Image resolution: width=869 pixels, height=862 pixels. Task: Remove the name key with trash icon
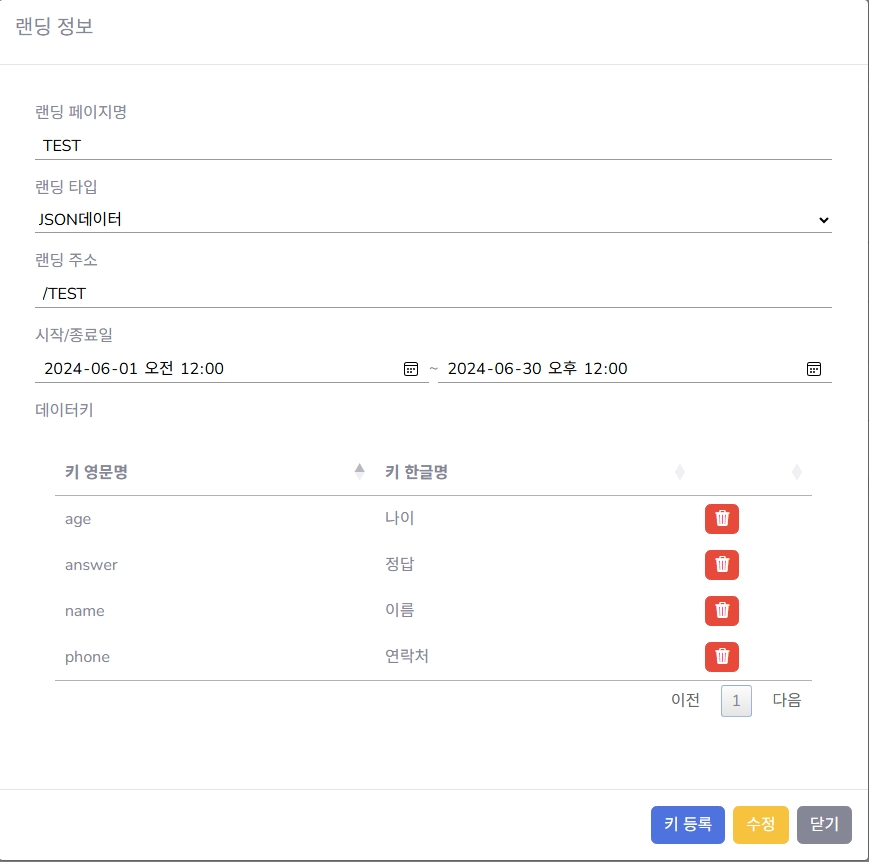[x=722, y=611]
